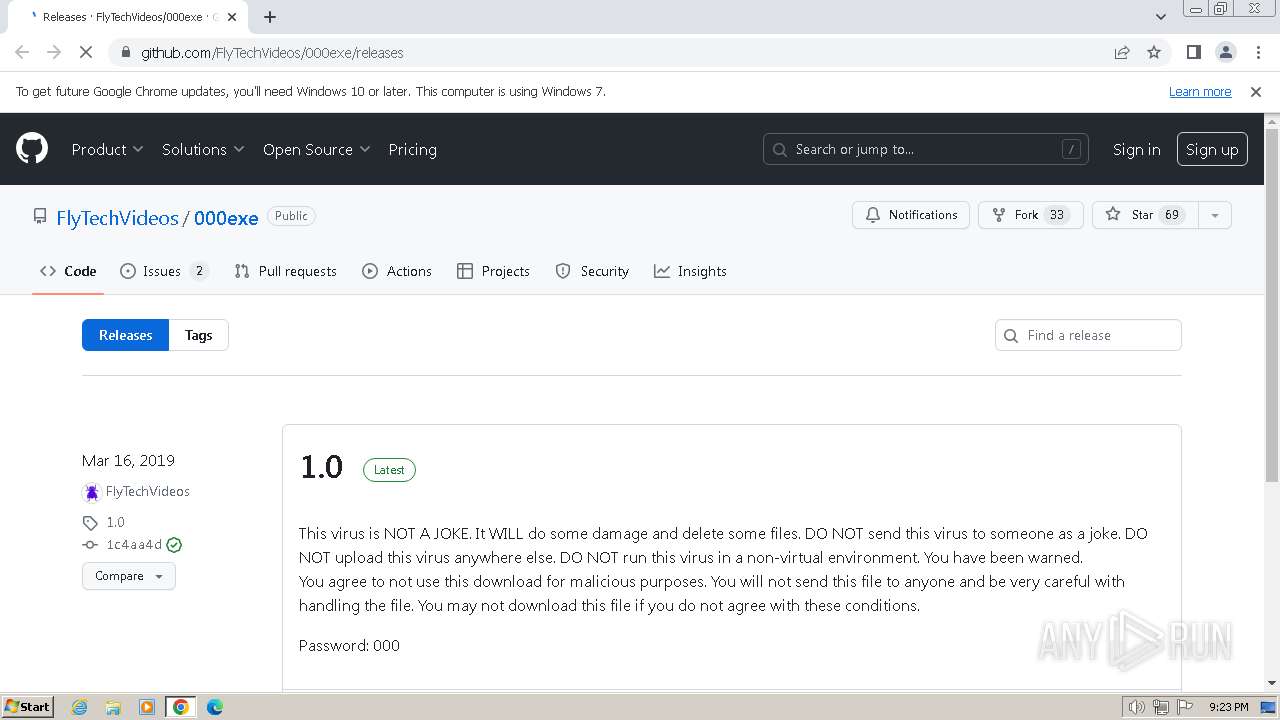1280x720 pixels.
Task: Click the Learn more link
Action: click(x=1200, y=92)
